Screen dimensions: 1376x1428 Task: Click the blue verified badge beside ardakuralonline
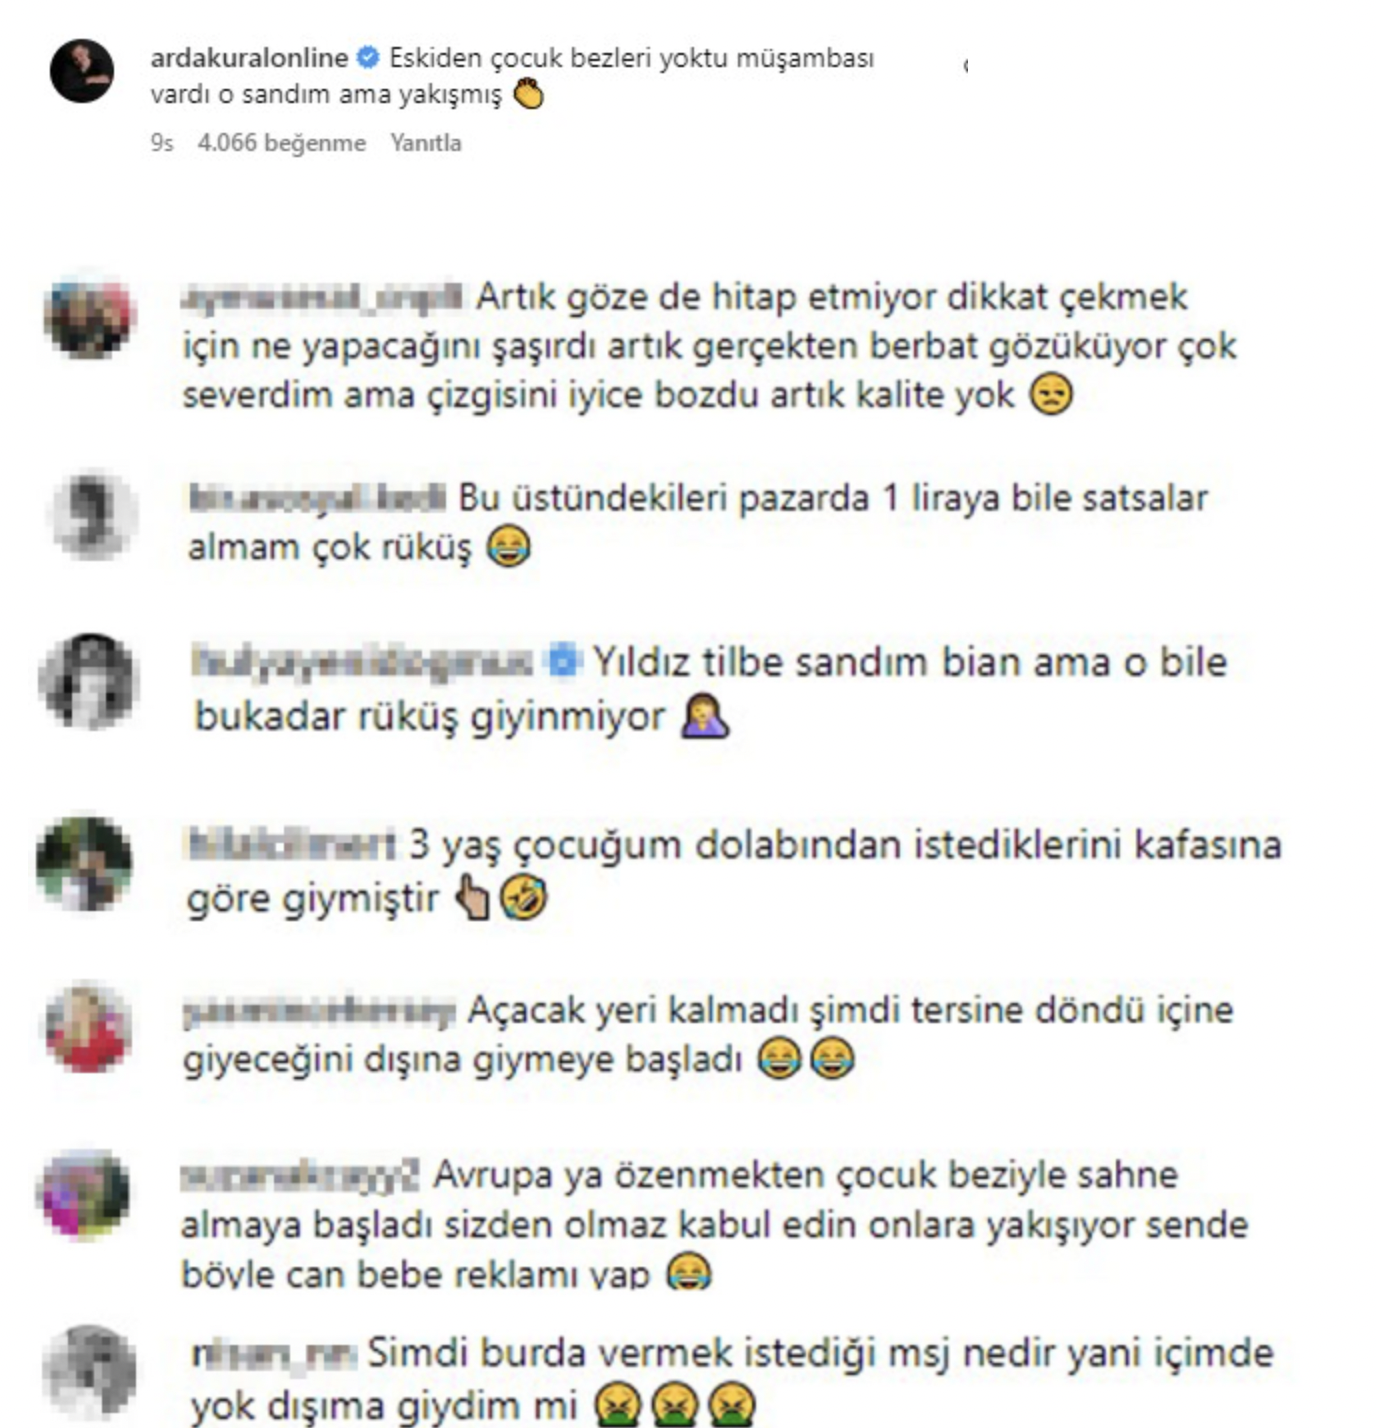[x=368, y=58]
